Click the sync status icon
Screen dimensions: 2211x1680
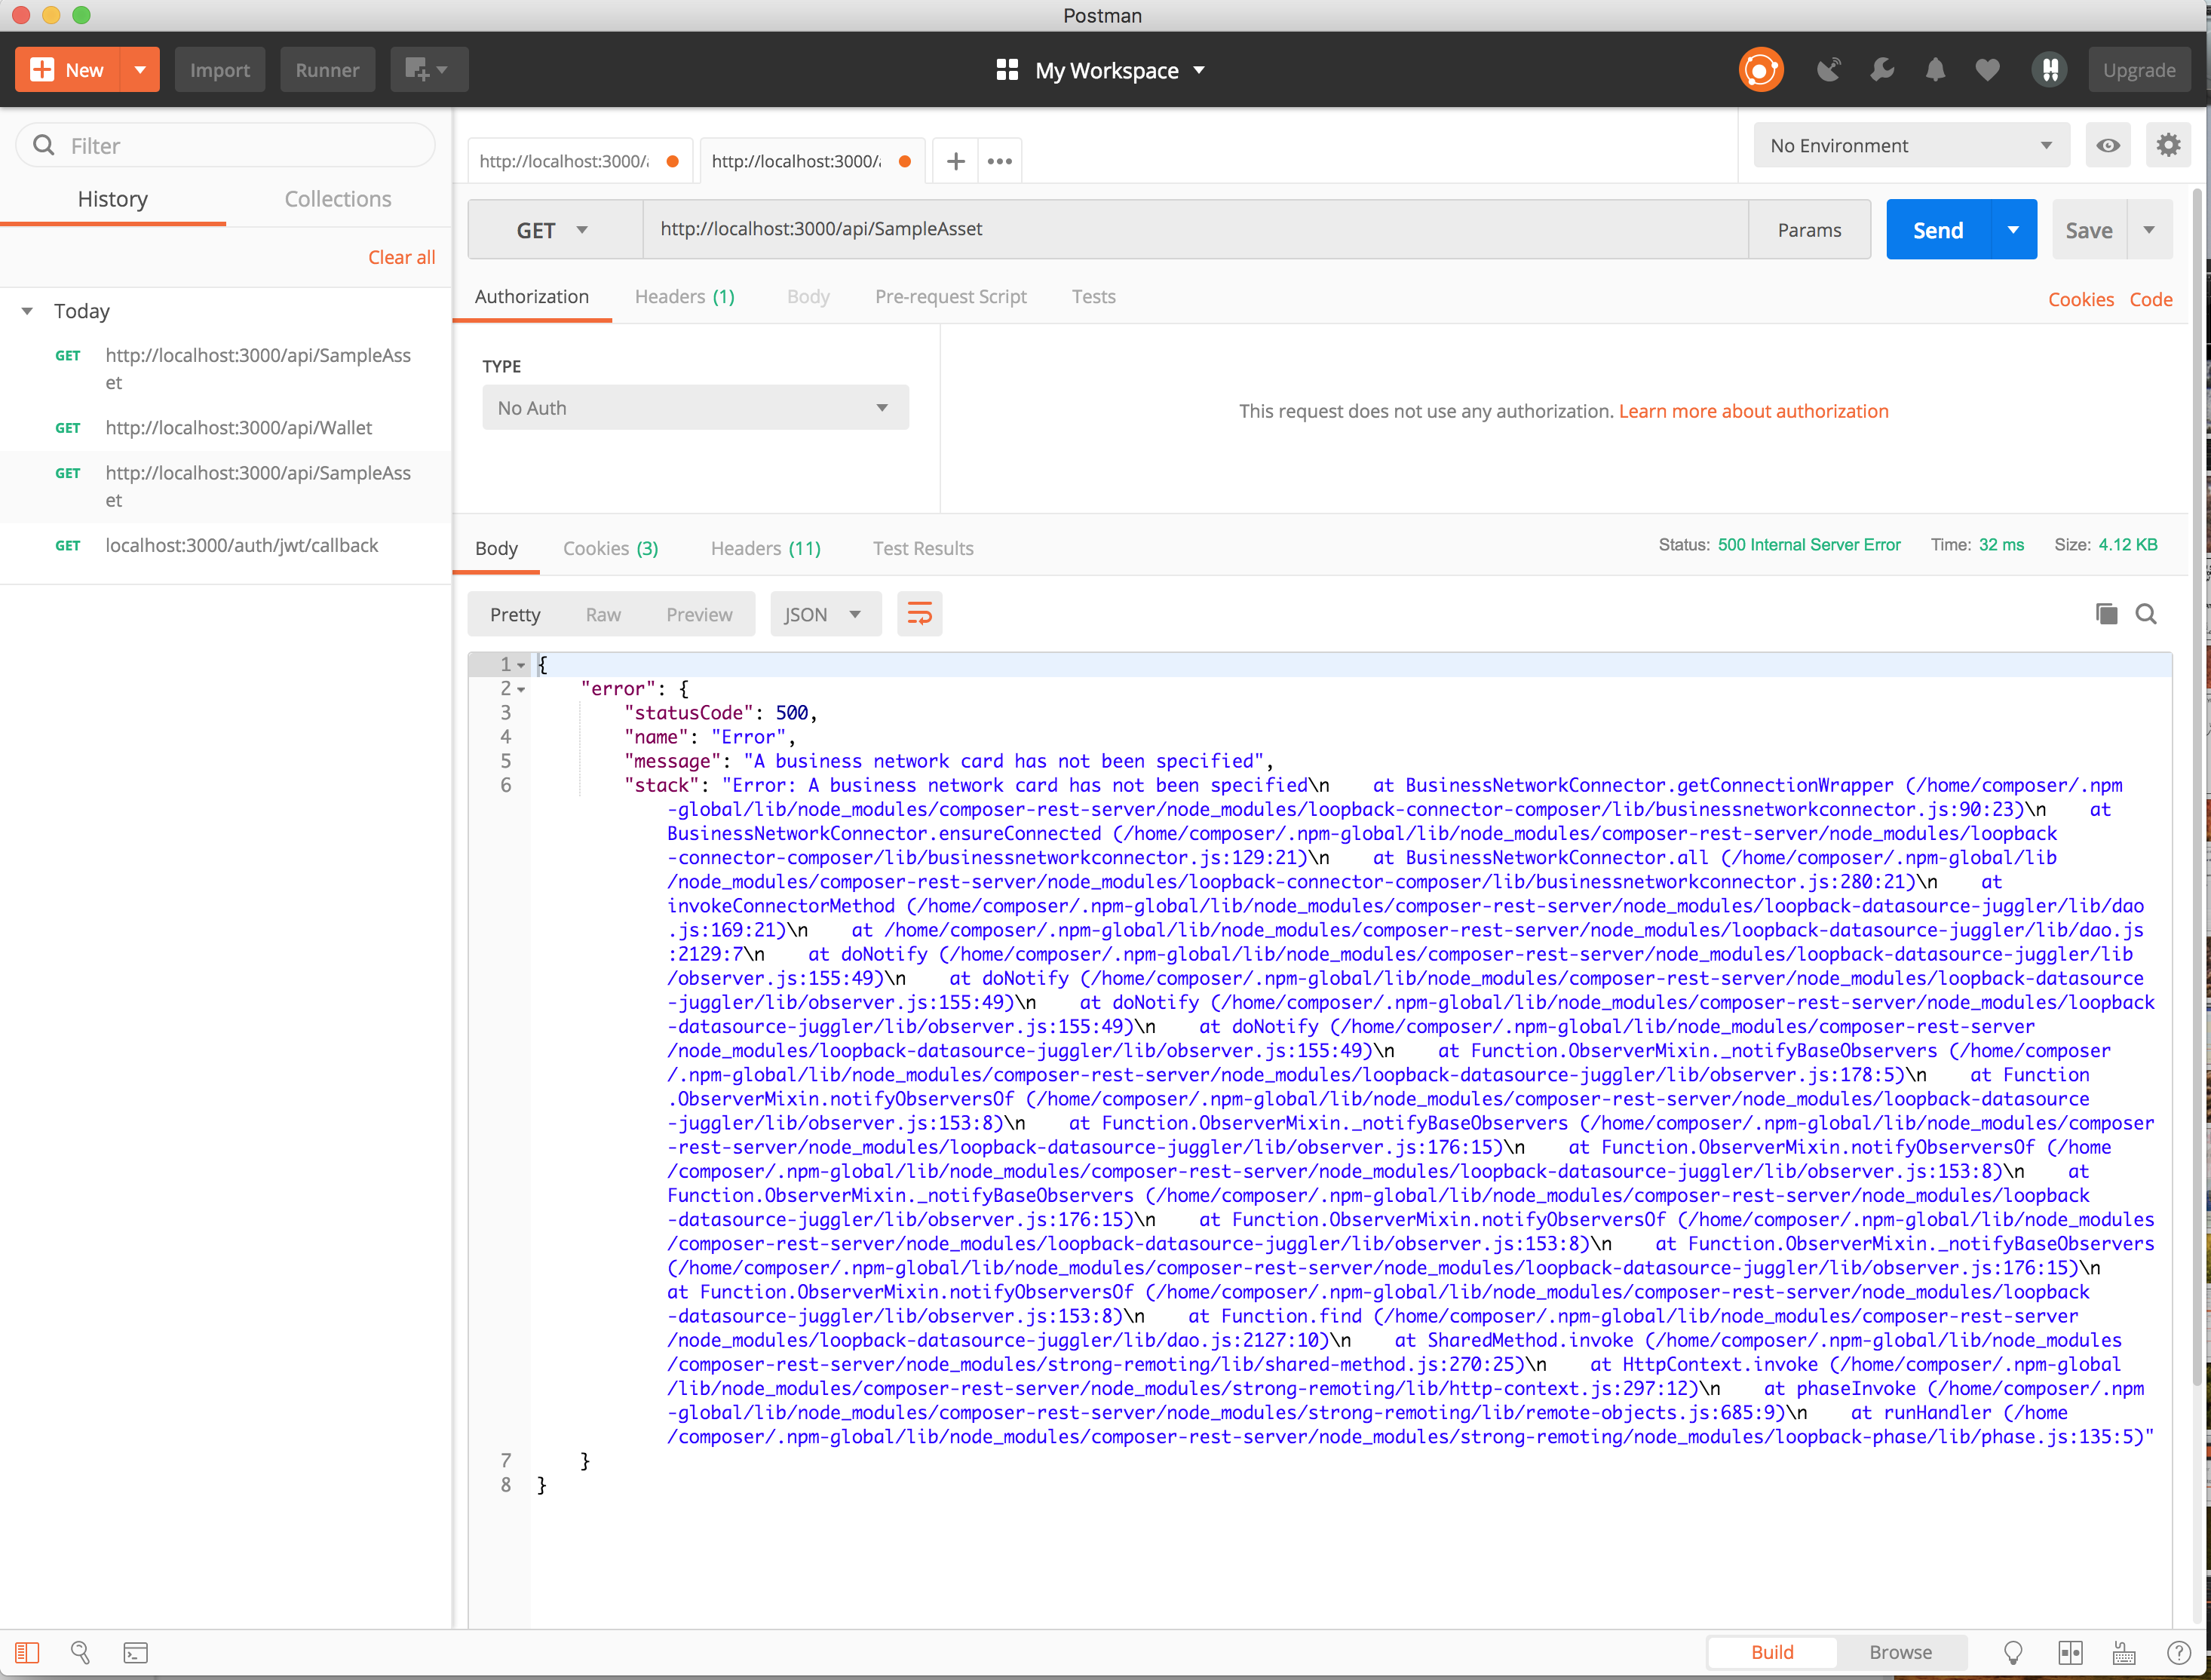click(1760, 70)
